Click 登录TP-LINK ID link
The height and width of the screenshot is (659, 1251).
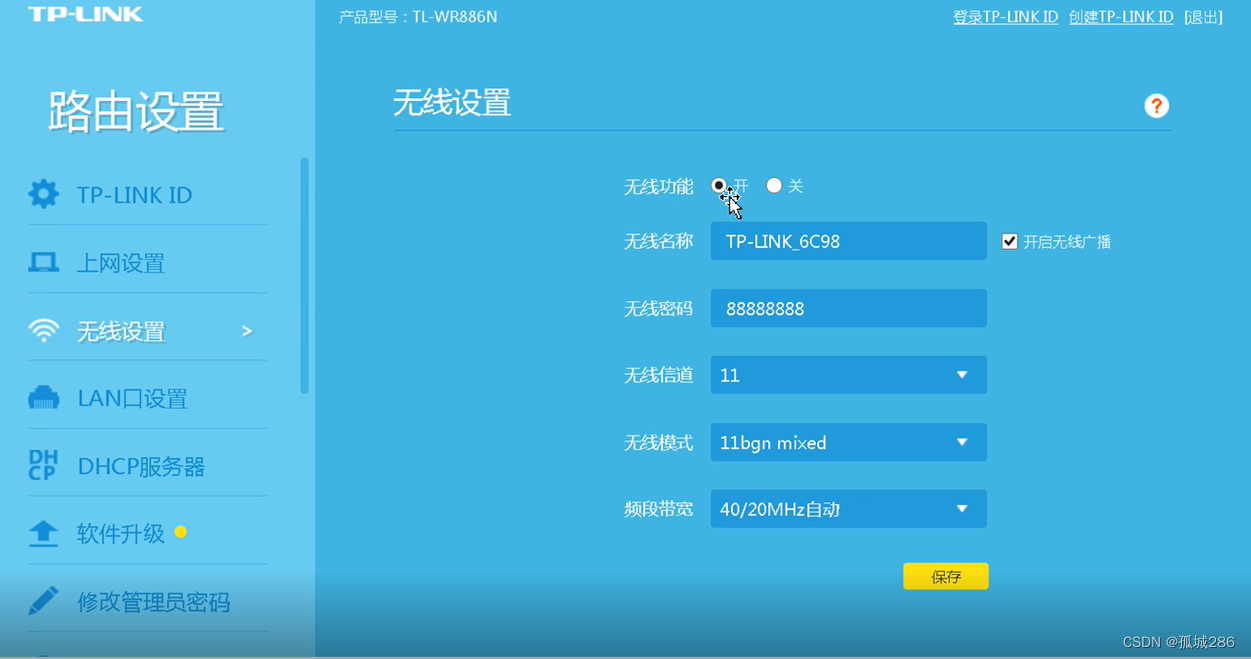(1006, 17)
